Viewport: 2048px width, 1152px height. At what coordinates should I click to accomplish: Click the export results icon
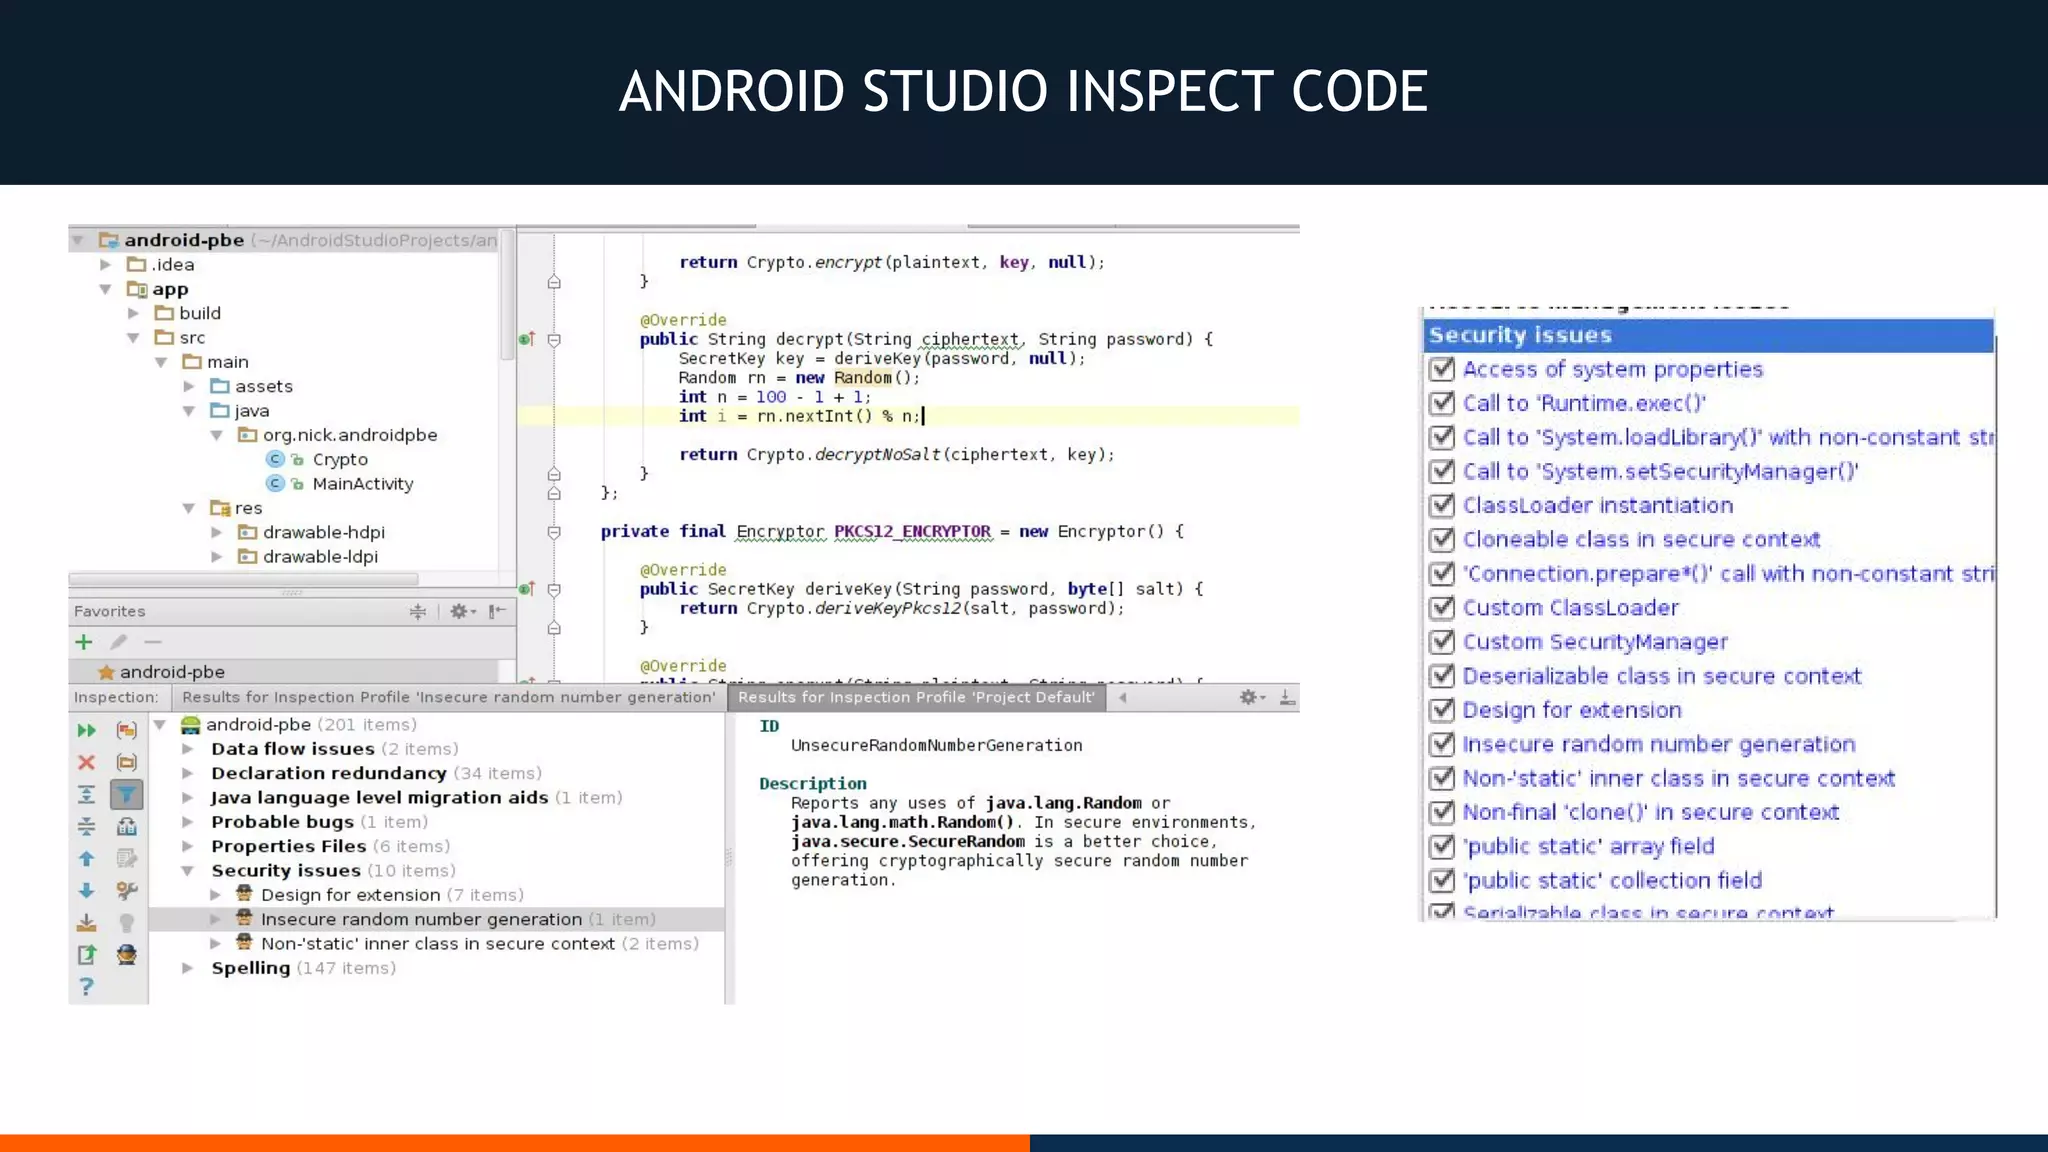[87, 955]
